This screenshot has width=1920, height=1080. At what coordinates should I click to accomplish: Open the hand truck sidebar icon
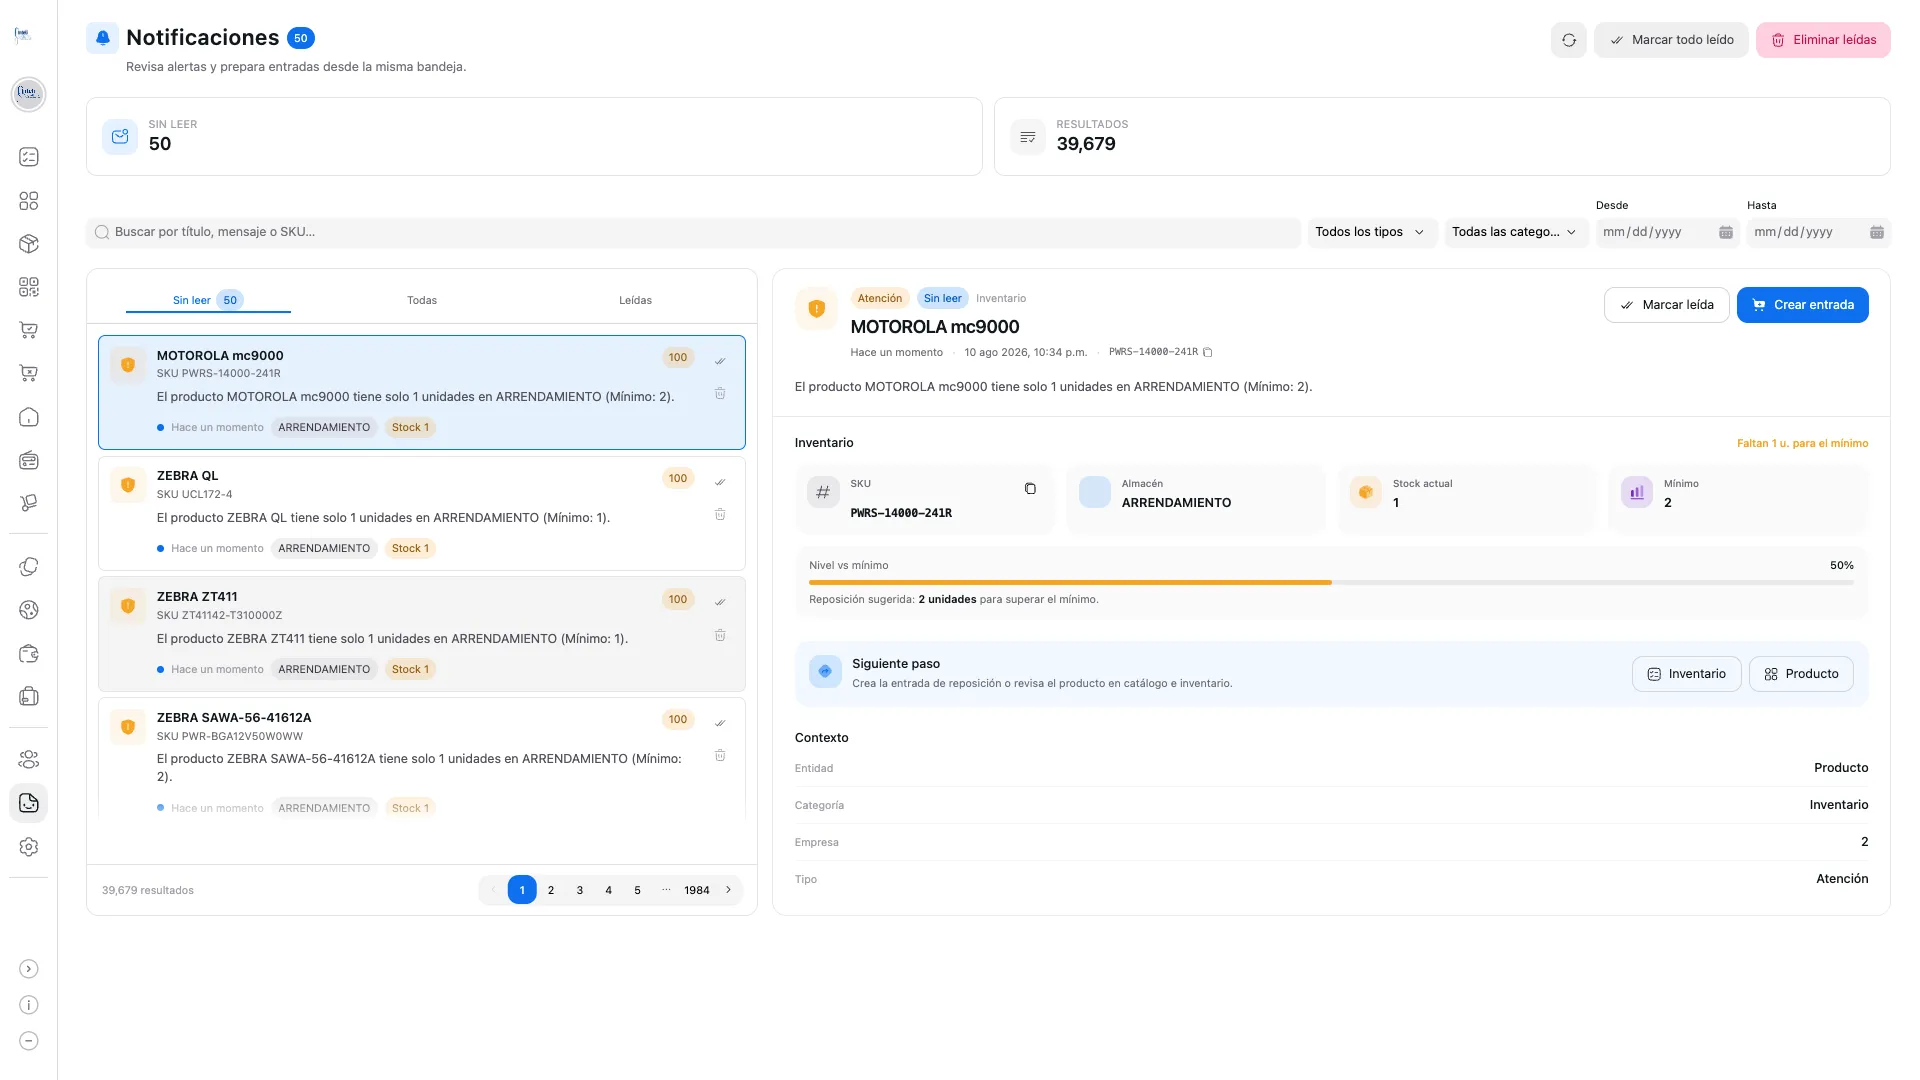point(29,503)
